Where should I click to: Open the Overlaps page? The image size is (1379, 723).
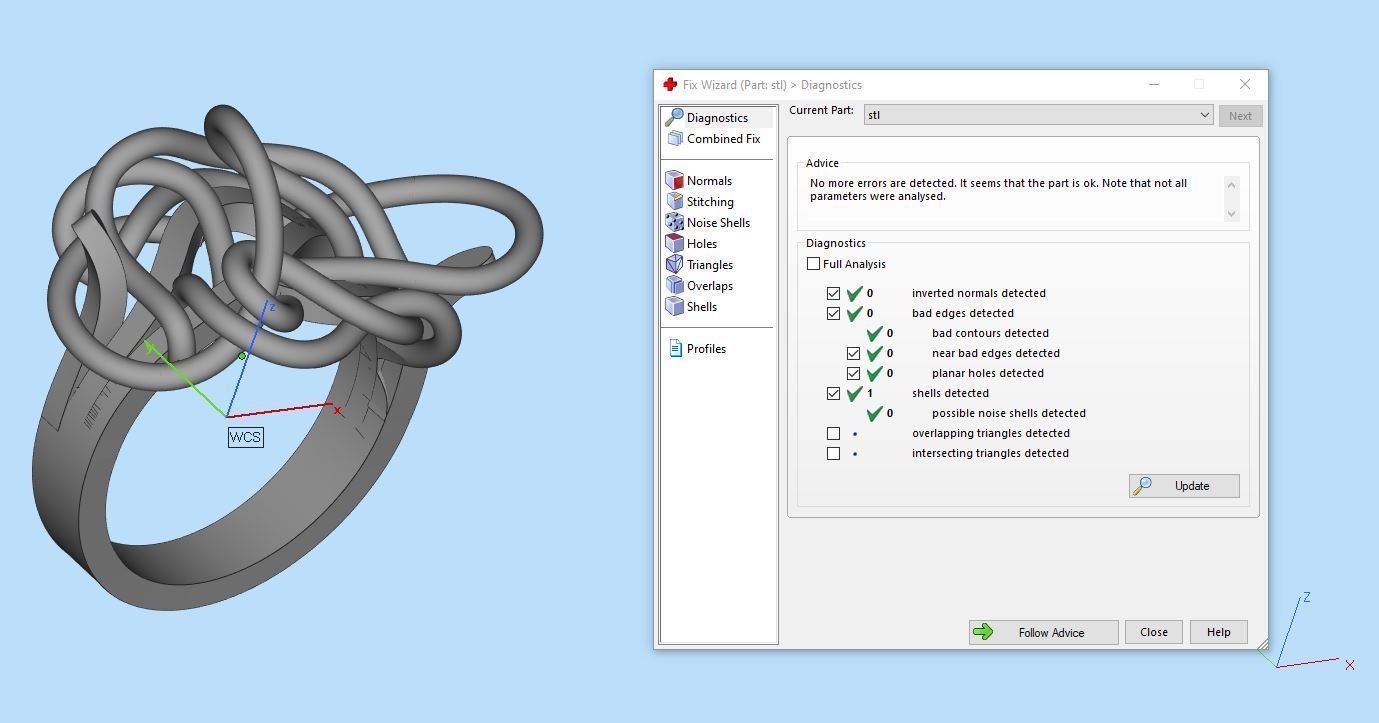coord(709,286)
